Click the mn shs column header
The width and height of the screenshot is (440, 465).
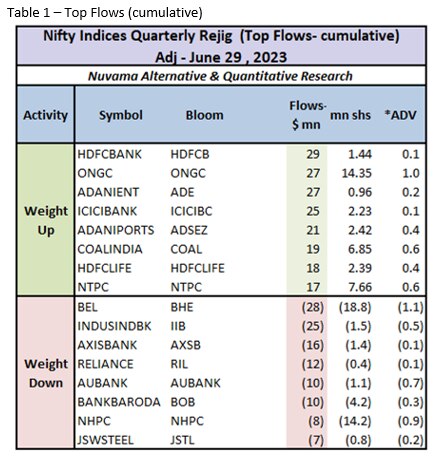click(350, 115)
